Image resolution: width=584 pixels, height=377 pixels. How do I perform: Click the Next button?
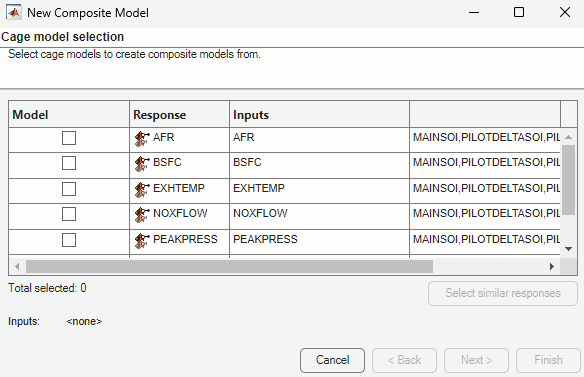tap(476, 360)
